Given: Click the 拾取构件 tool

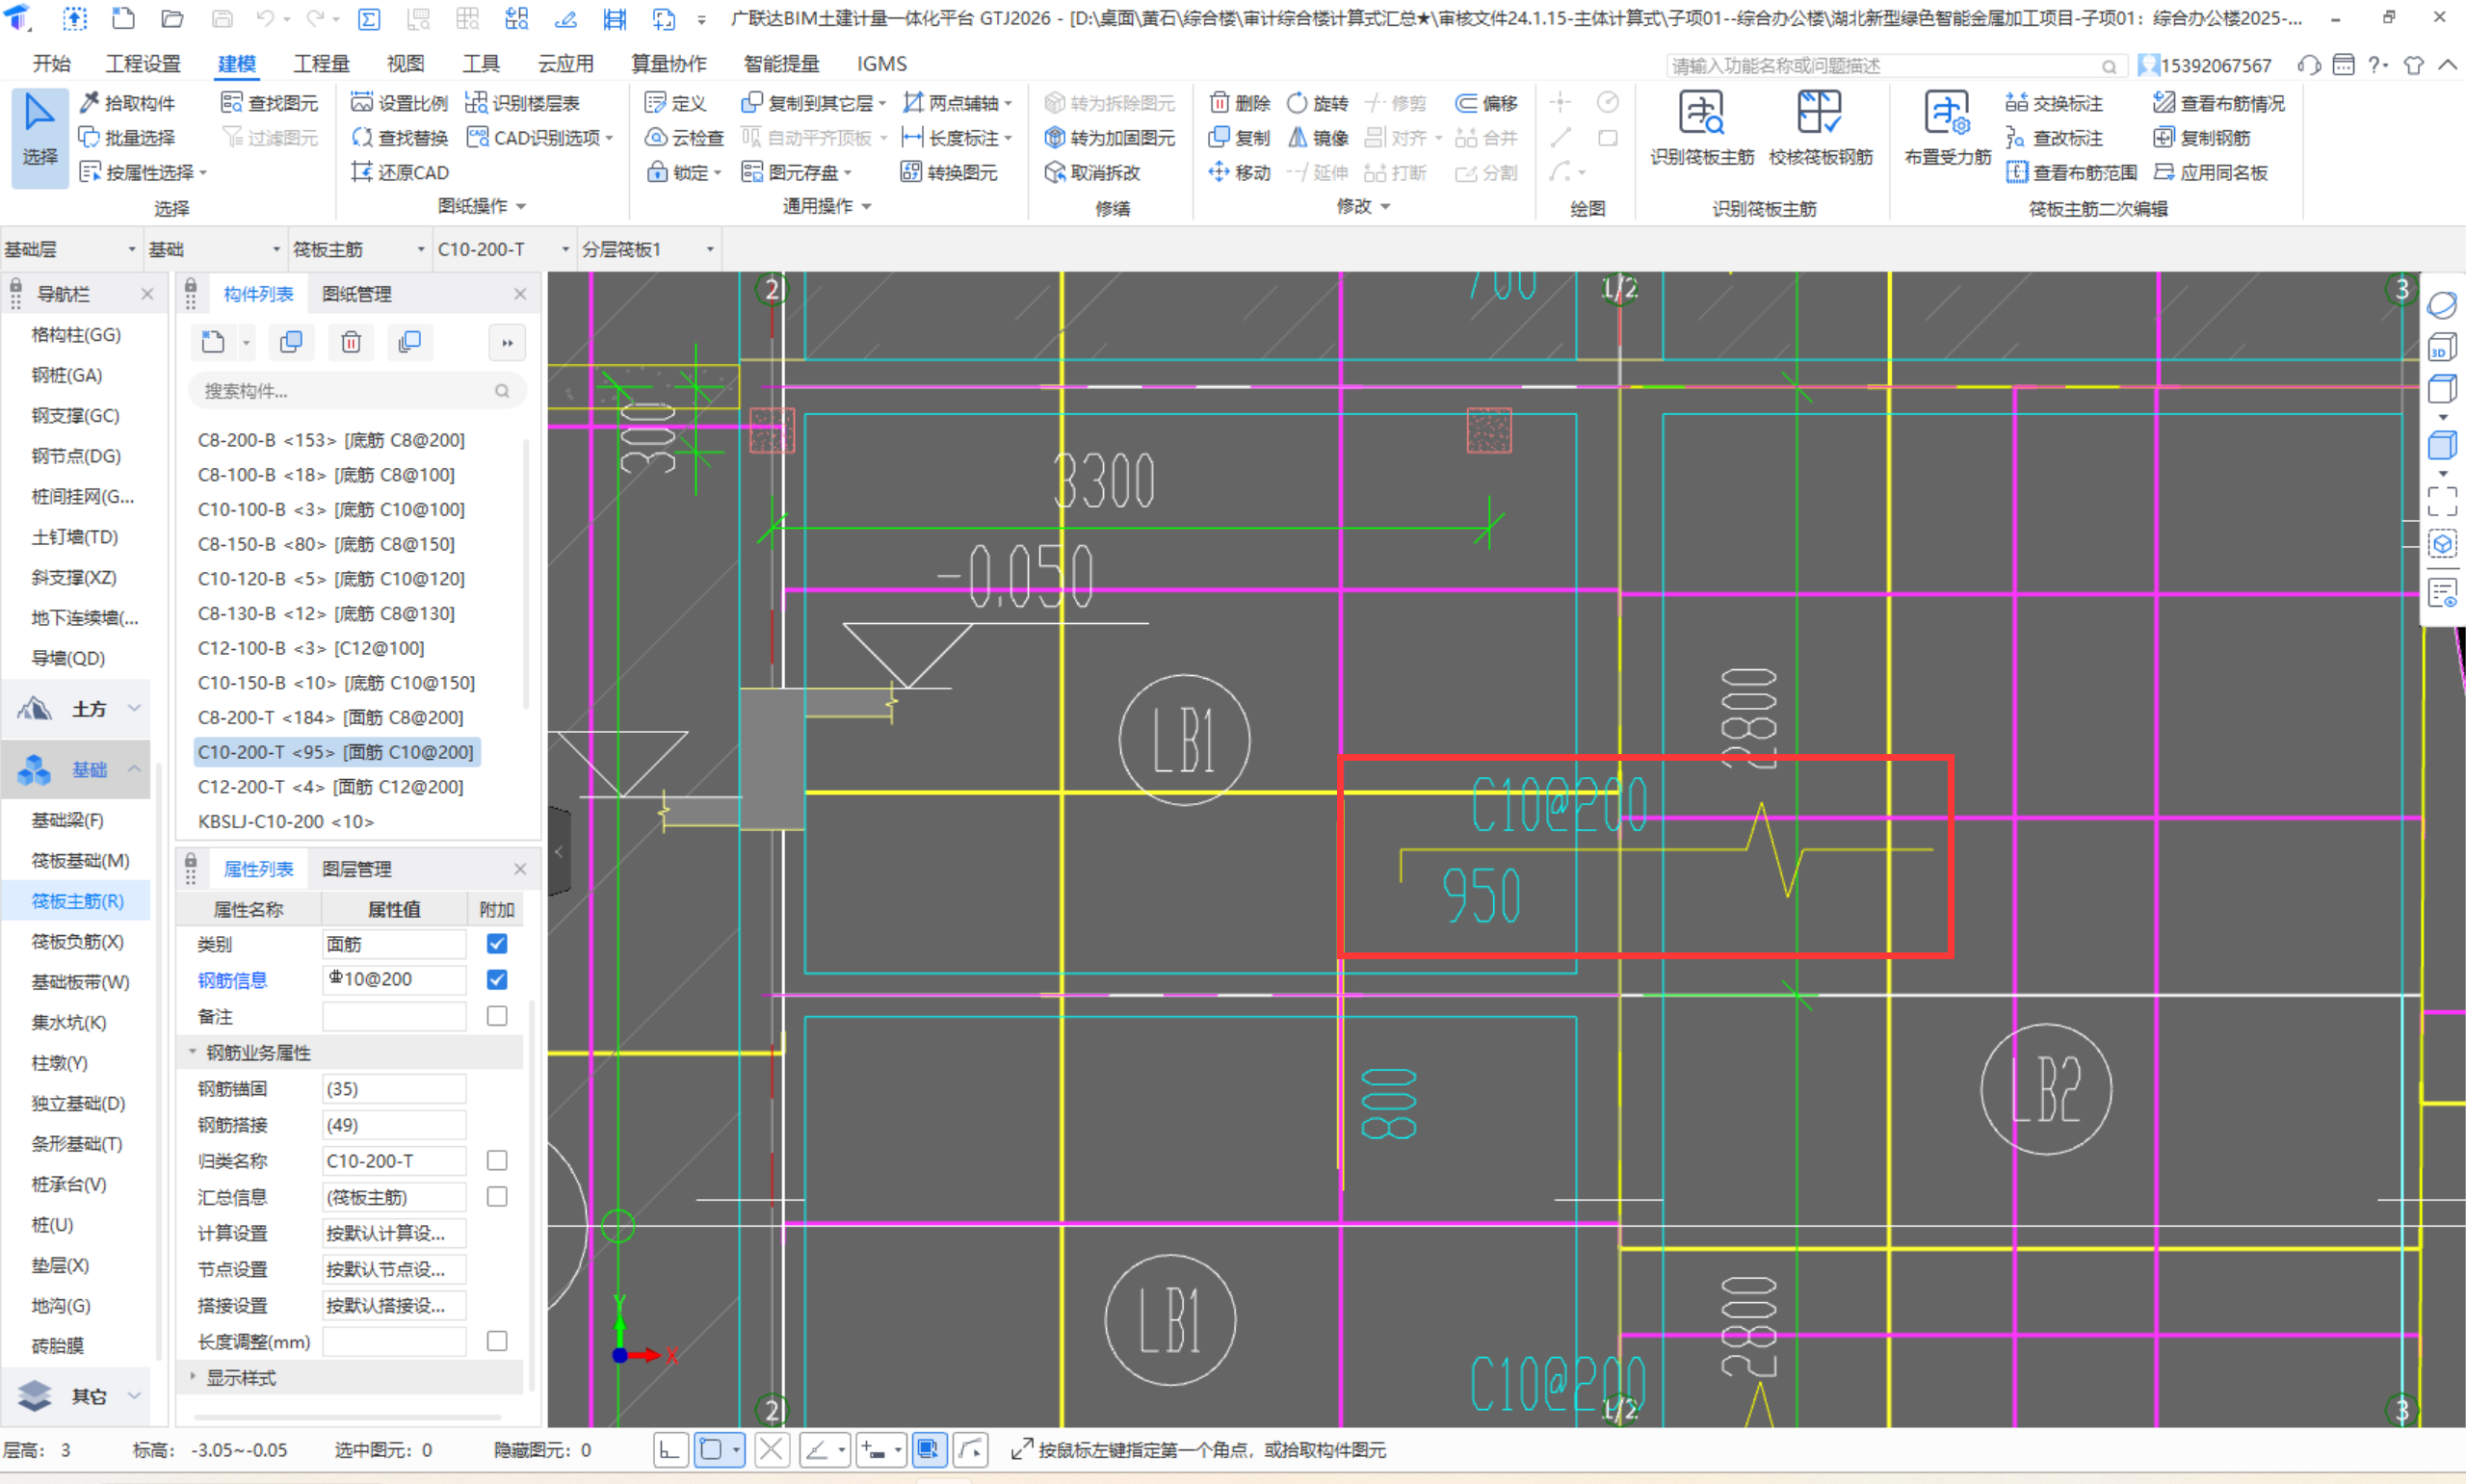Looking at the screenshot, I should point(128,103).
